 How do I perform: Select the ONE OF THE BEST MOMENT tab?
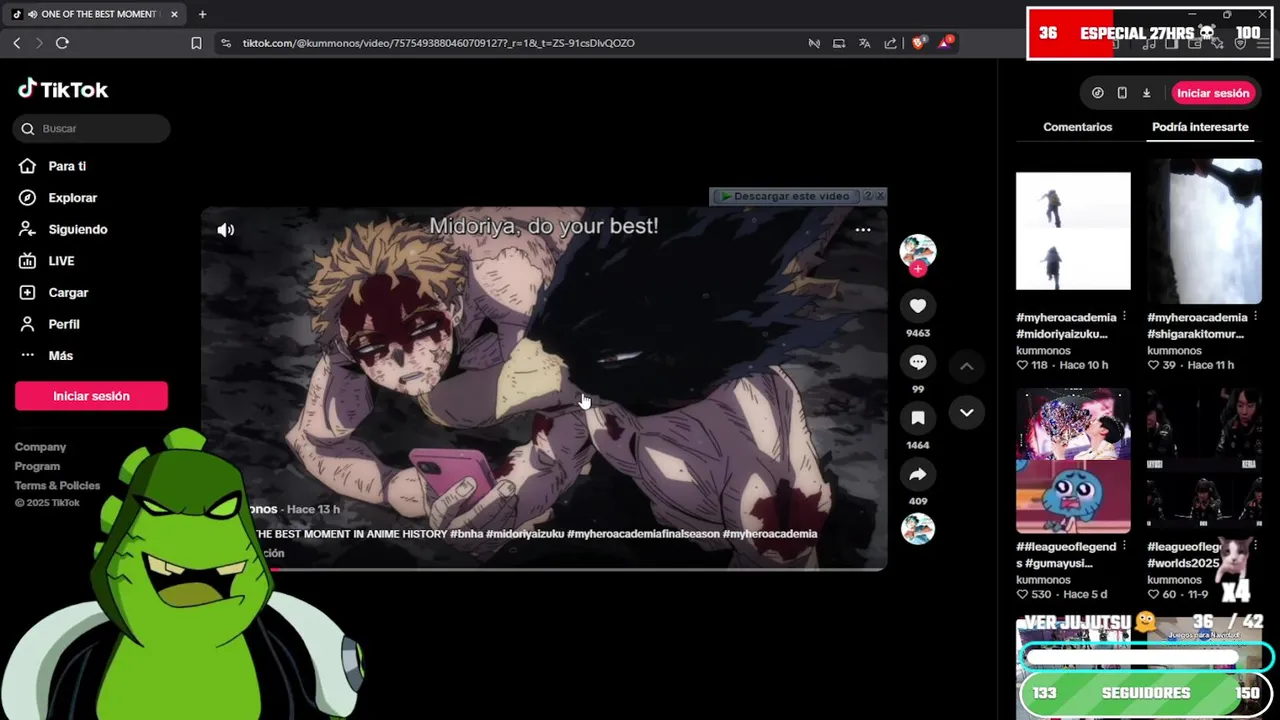tap(95, 14)
